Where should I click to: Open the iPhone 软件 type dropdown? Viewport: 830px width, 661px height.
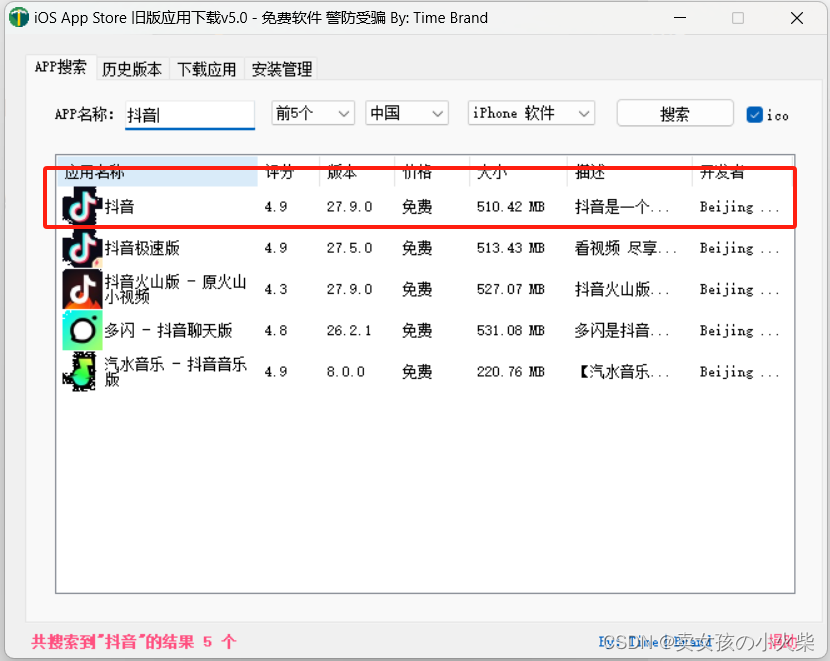[x=531, y=113]
